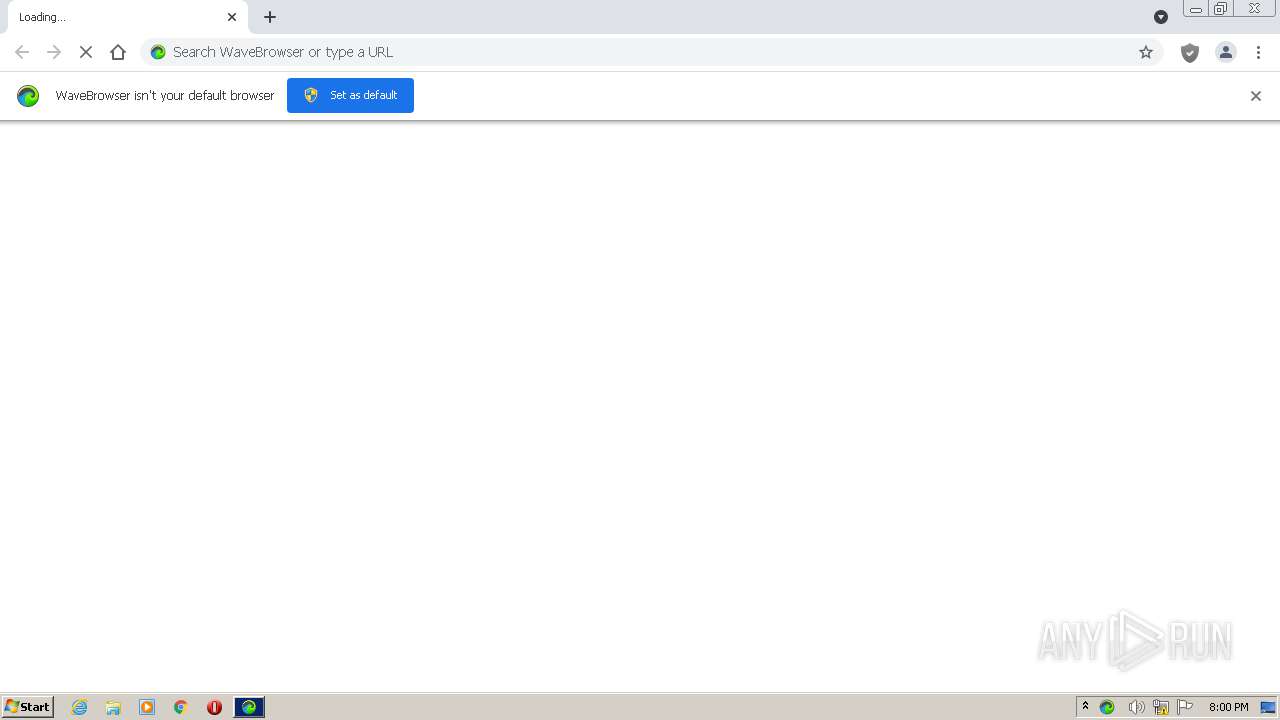Minimize the WaveBrowser window
Viewport: 1280px width, 720px height.
tap(1195, 9)
